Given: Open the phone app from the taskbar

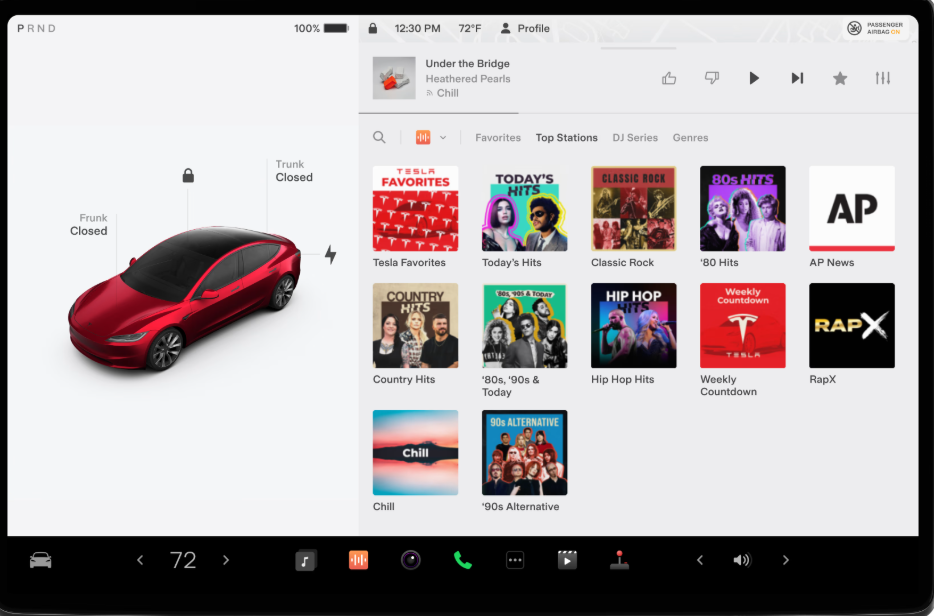Looking at the screenshot, I should pyautogui.click(x=461, y=560).
